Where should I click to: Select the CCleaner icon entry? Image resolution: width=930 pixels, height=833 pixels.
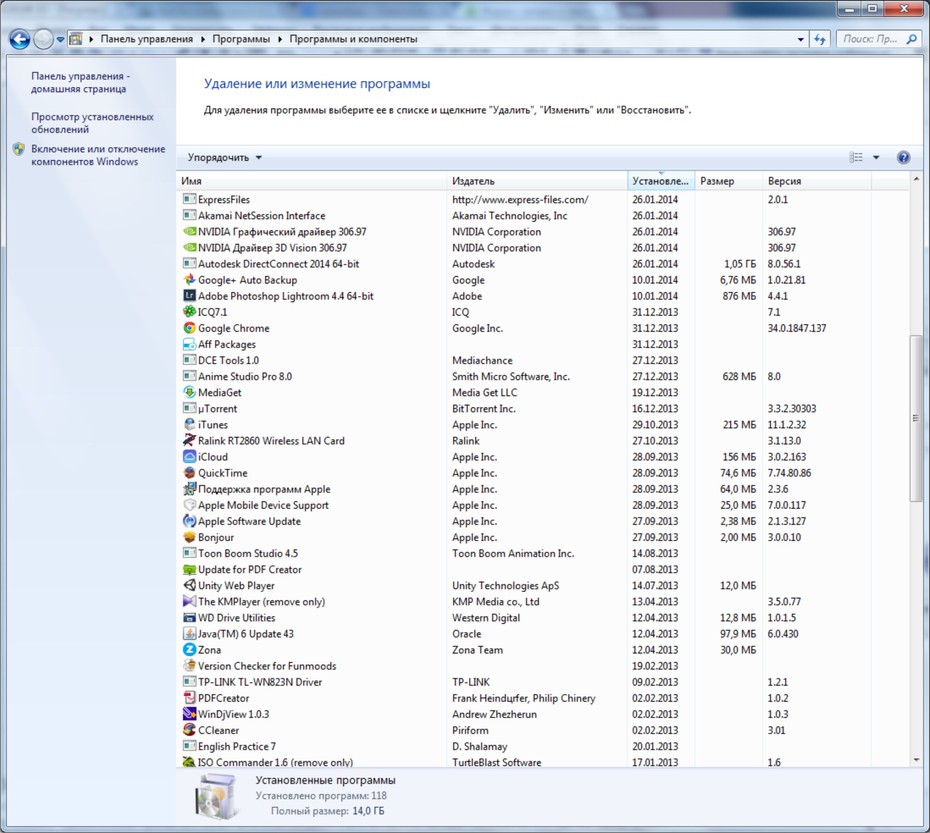[x=189, y=730]
